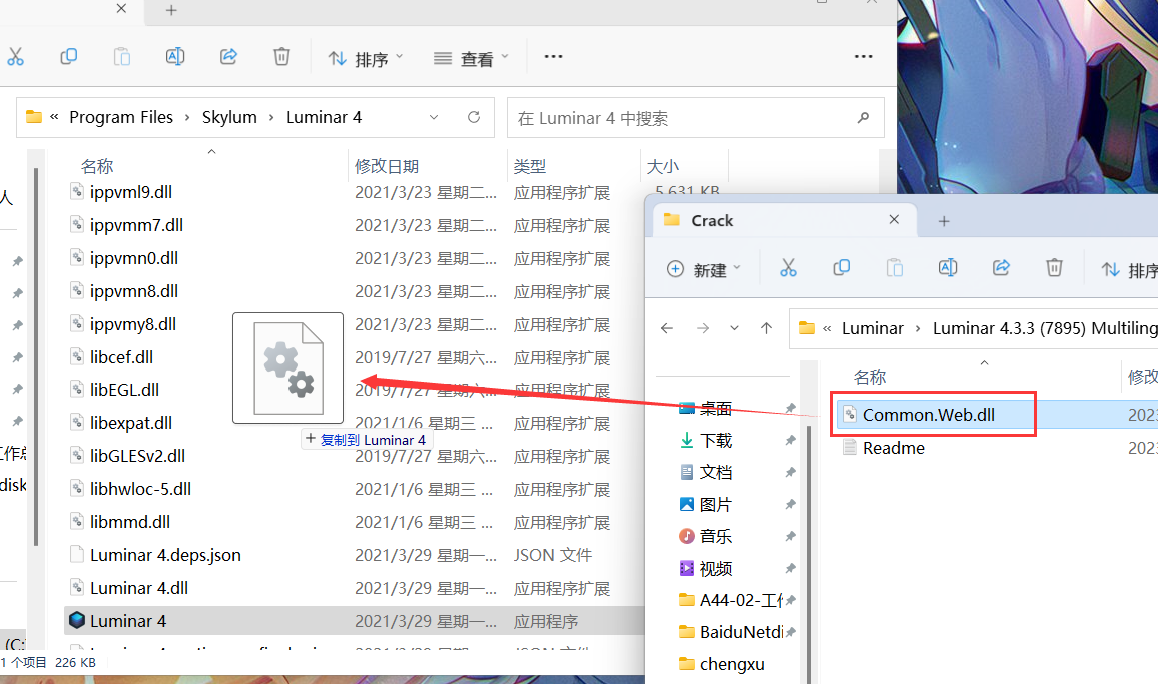
Task: Click the Share icon in the Crack window toolbar
Action: coord(1001,268)
